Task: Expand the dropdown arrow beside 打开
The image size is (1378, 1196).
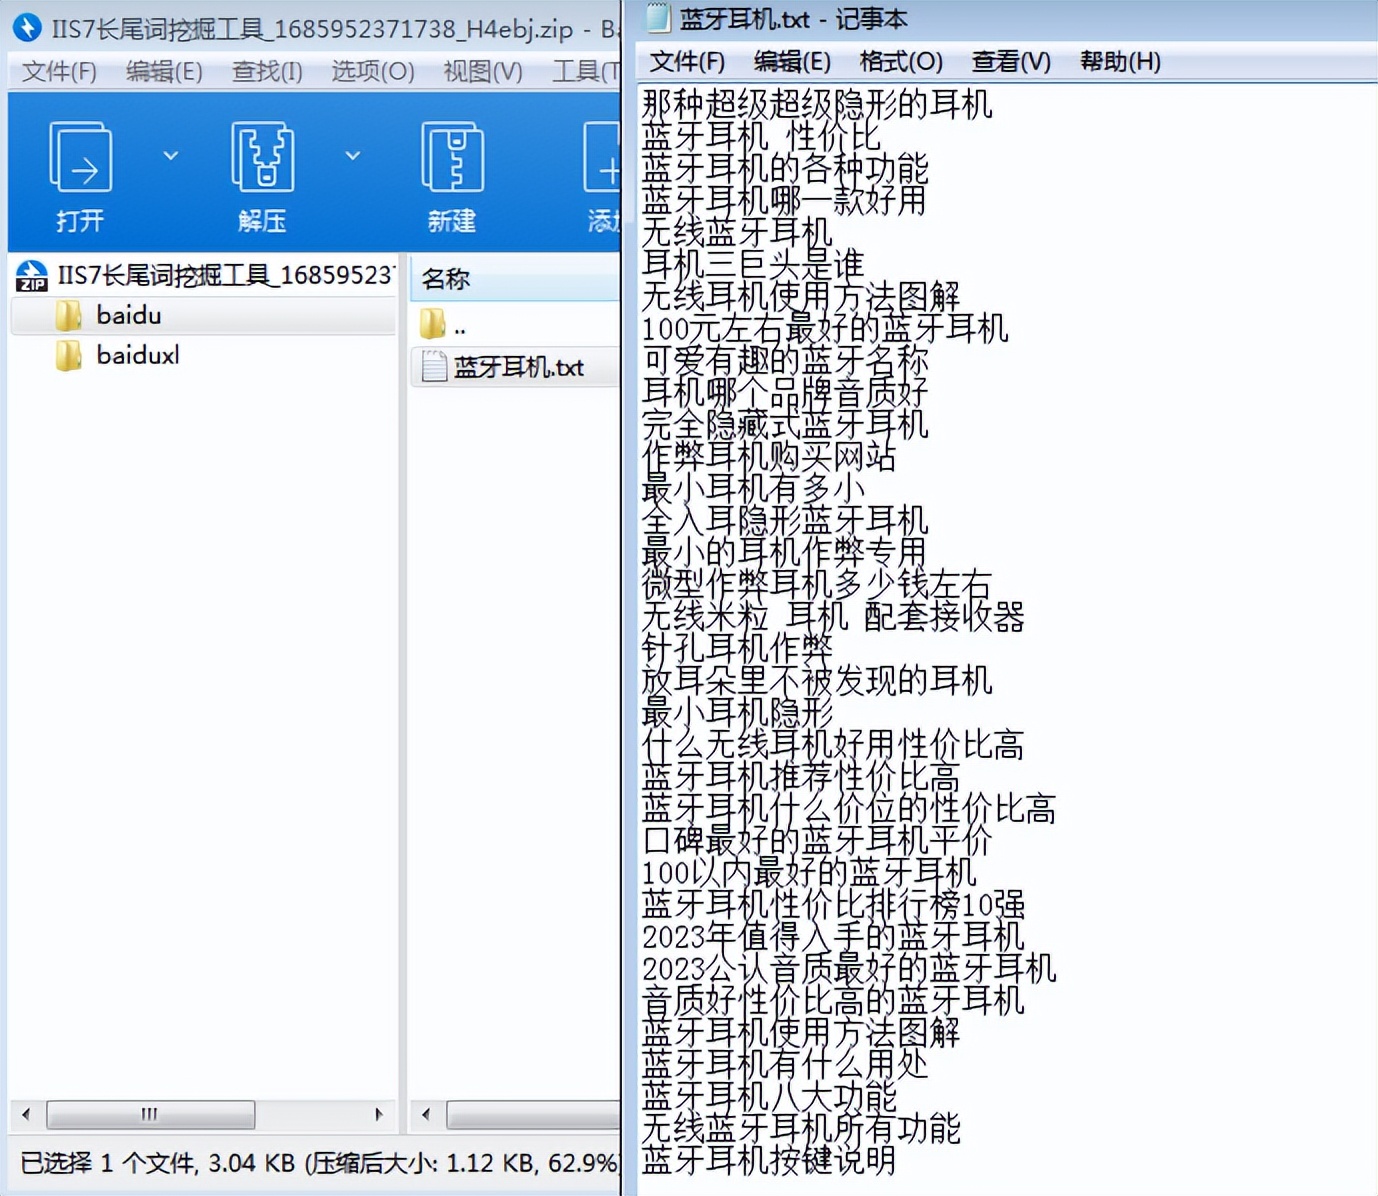Action: 171,155
